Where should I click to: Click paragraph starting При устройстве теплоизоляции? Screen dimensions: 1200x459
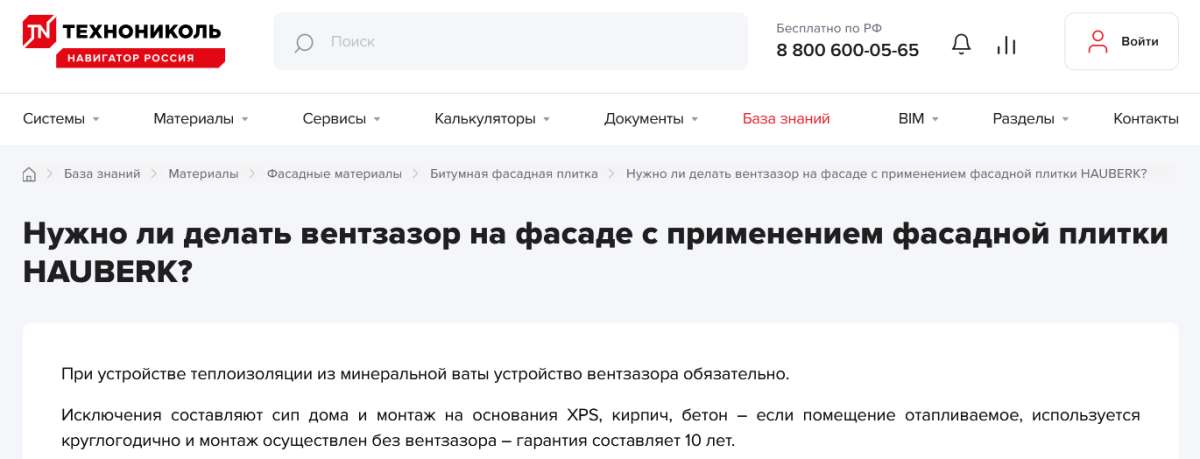pyautogui.click(x=425, y=375)
